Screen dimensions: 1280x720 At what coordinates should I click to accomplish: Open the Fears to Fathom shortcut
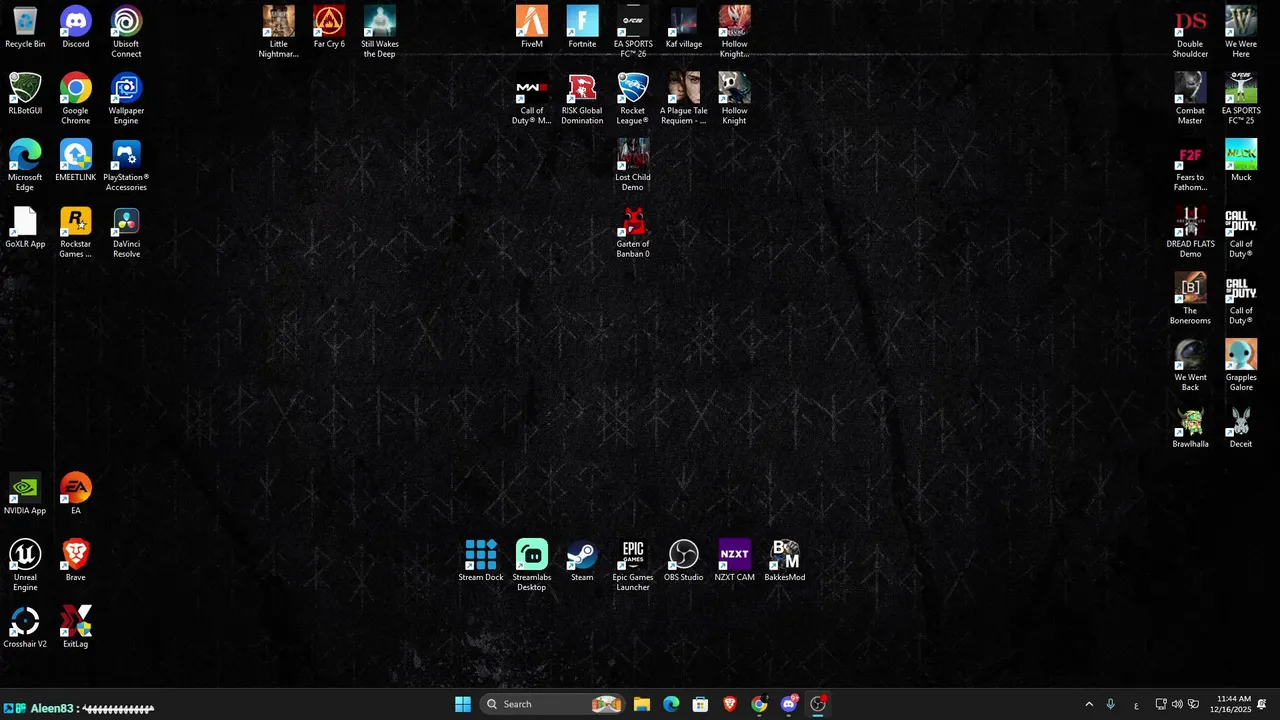click(x=1190, y=165)
